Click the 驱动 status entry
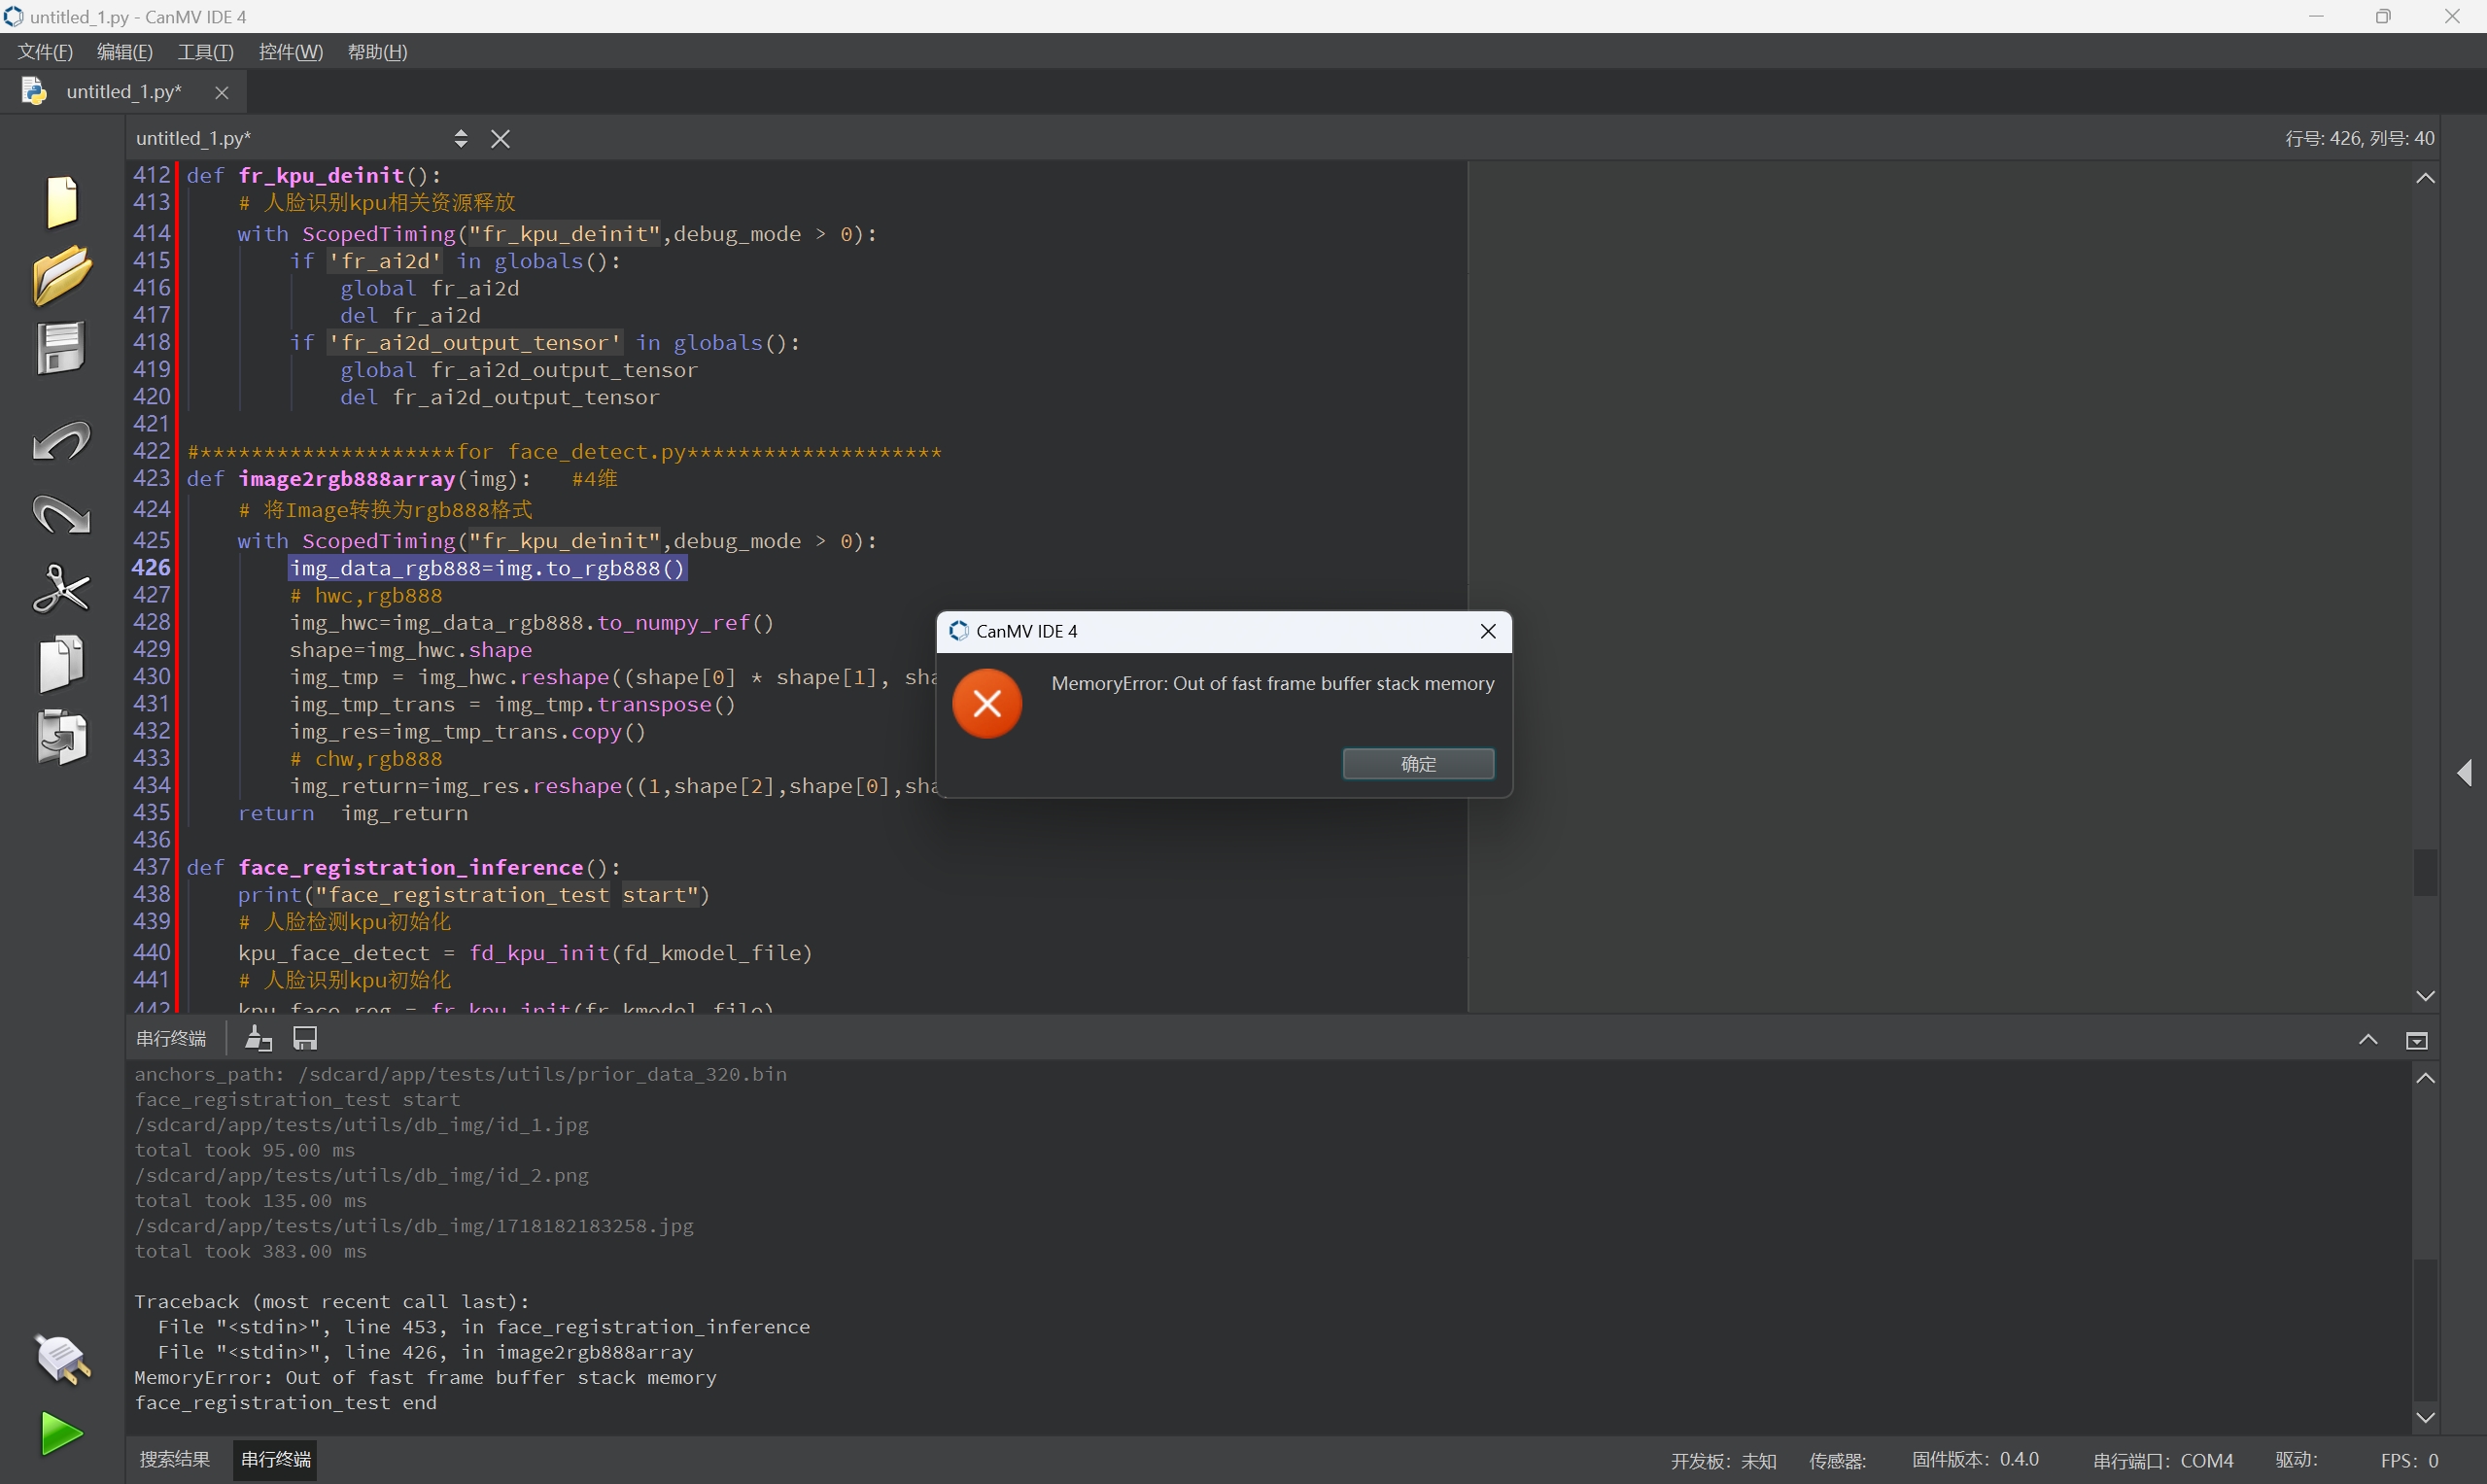 coord(2296,1460)
